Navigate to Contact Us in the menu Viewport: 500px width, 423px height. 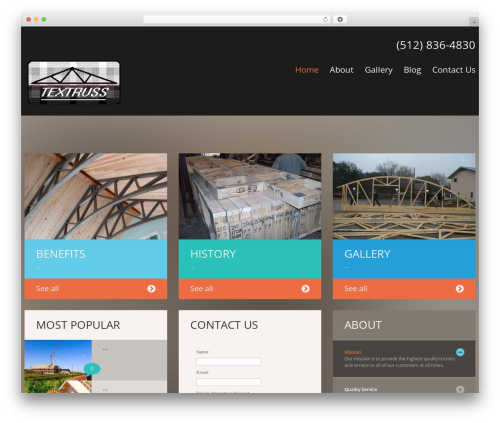coord(454,70)
